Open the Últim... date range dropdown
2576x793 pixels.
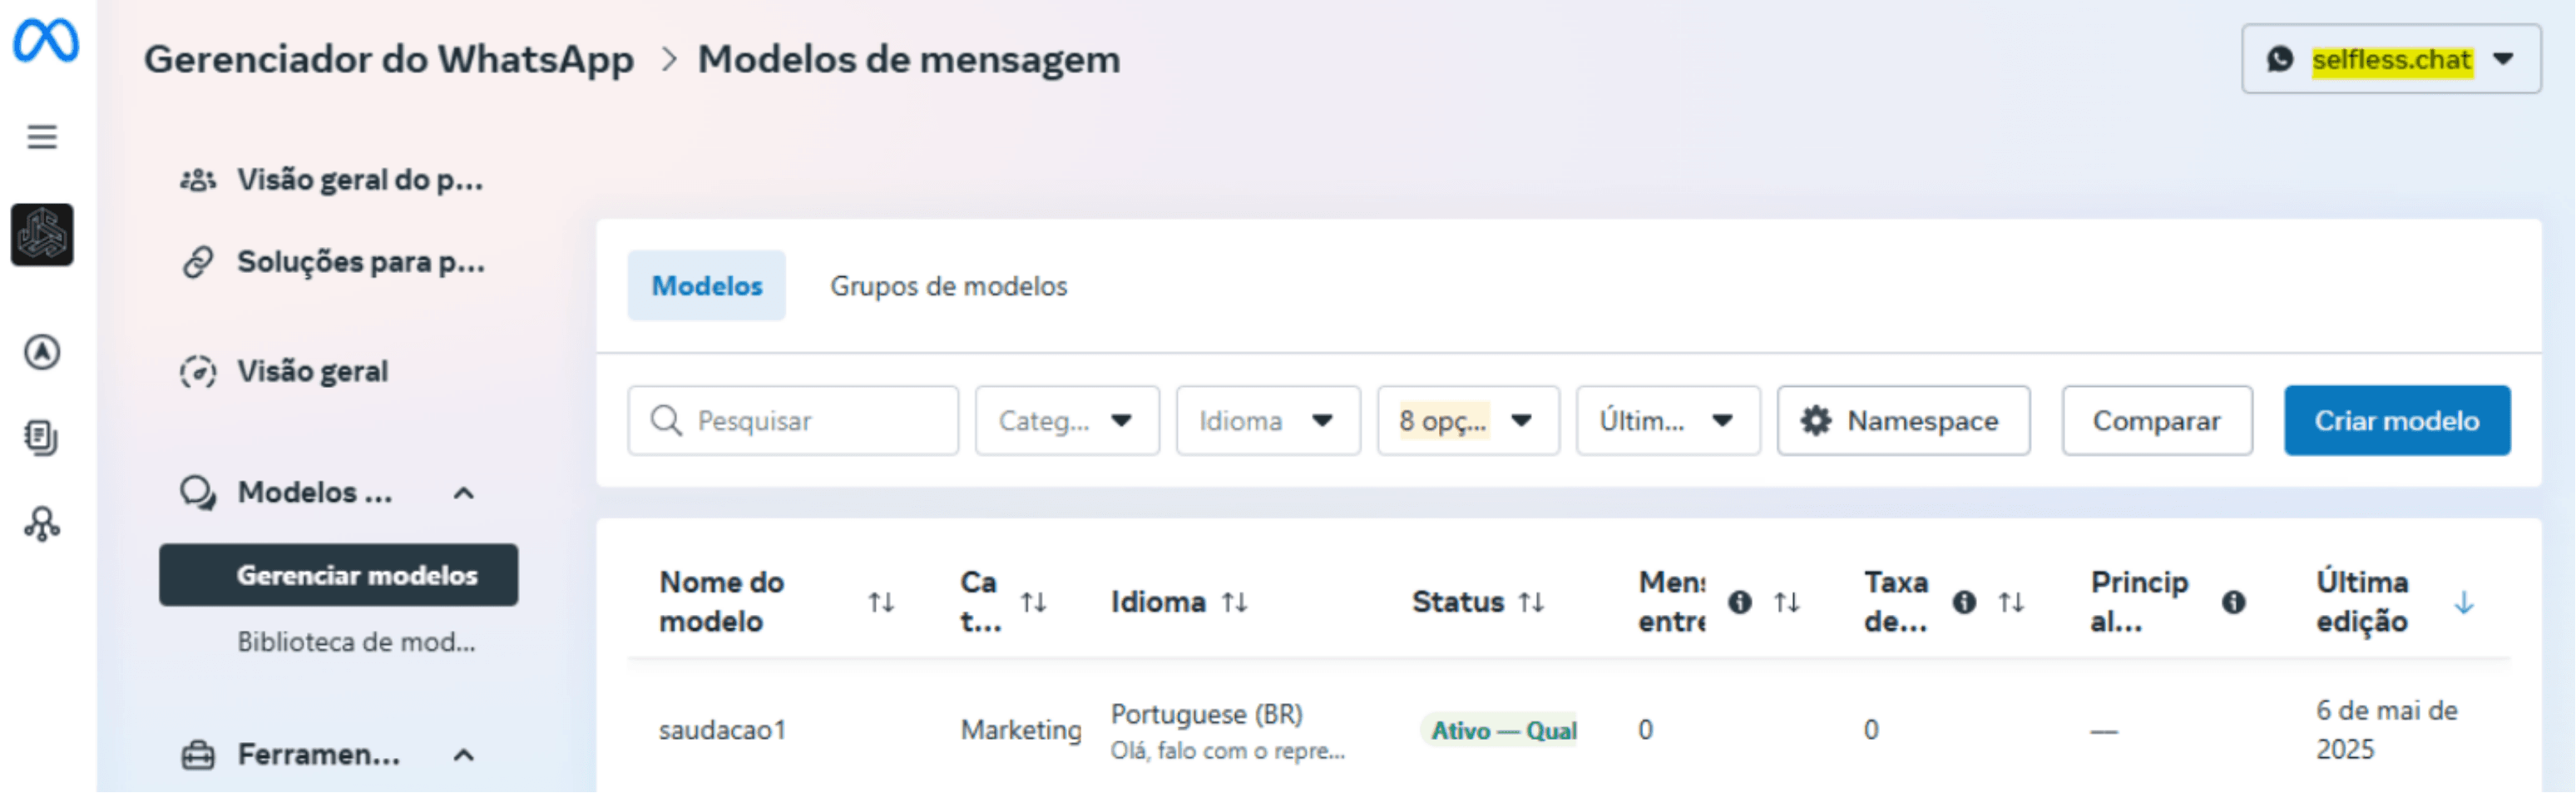1669,421
